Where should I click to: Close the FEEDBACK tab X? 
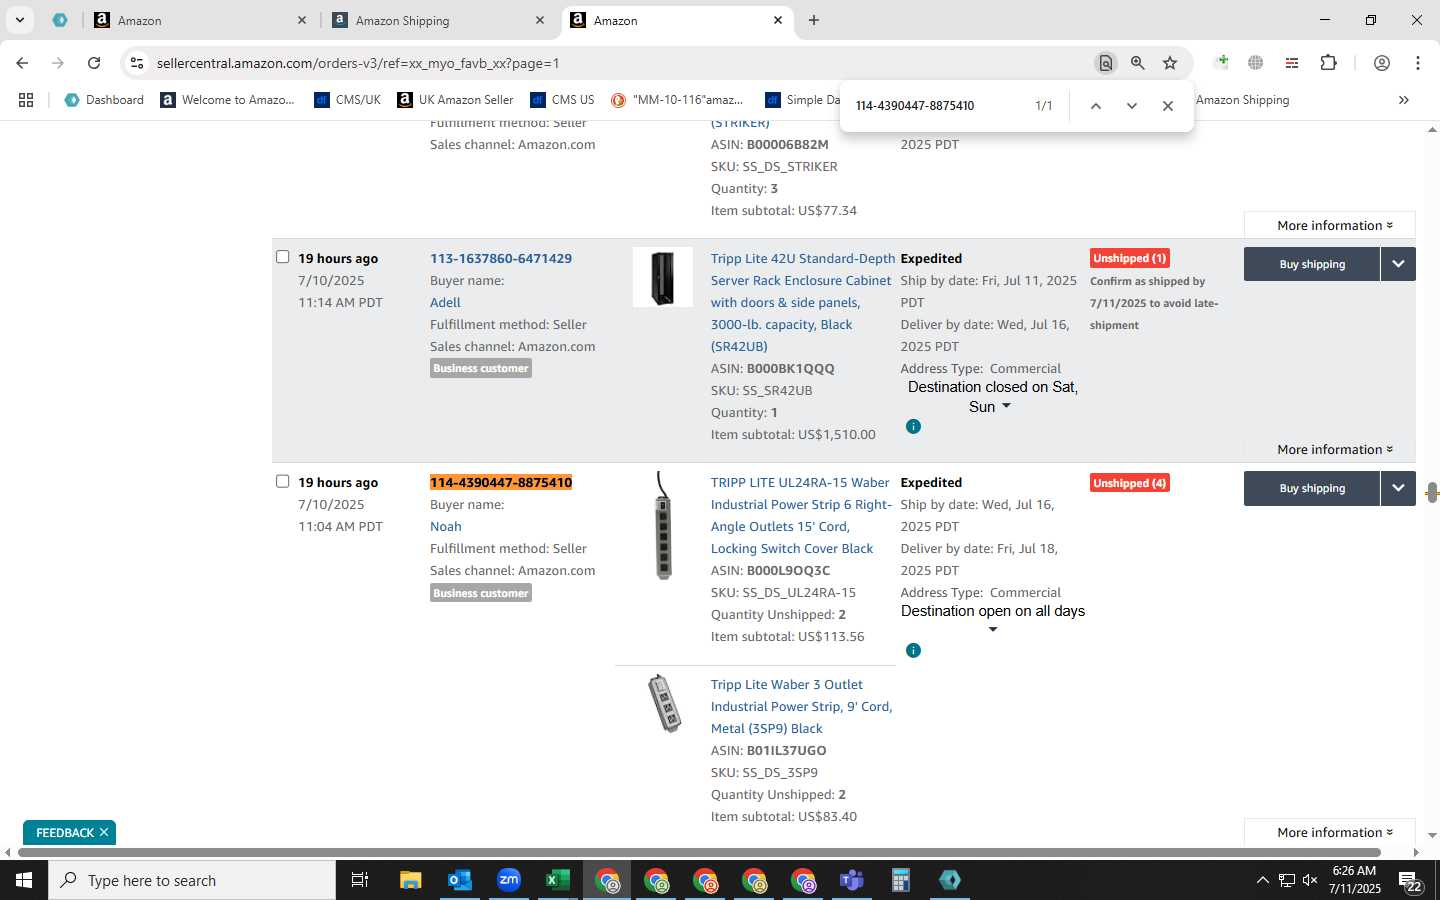click(x=104, y=832)
